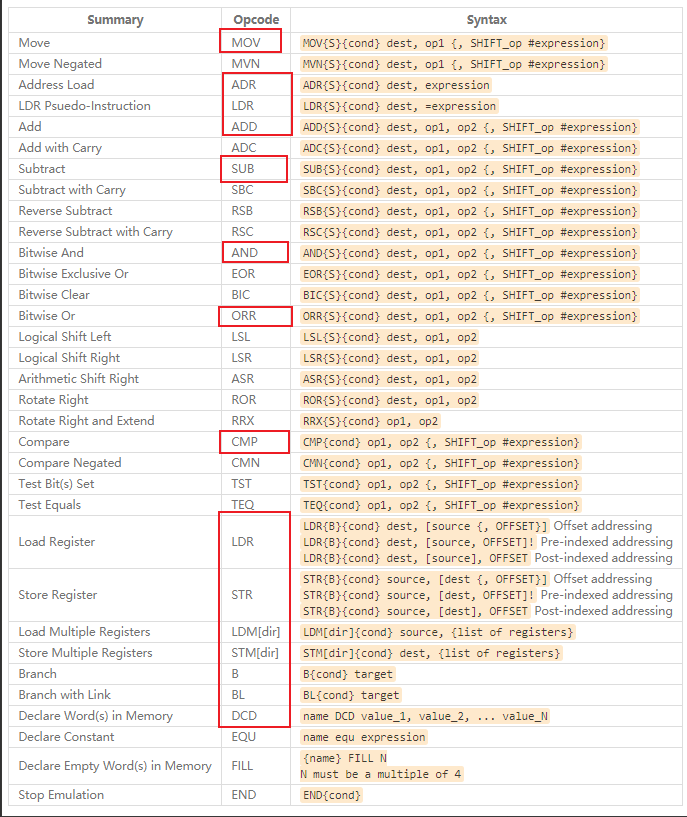Select the AND opcode cell
This screenshot has width=687, height=817.
(256, 253)
